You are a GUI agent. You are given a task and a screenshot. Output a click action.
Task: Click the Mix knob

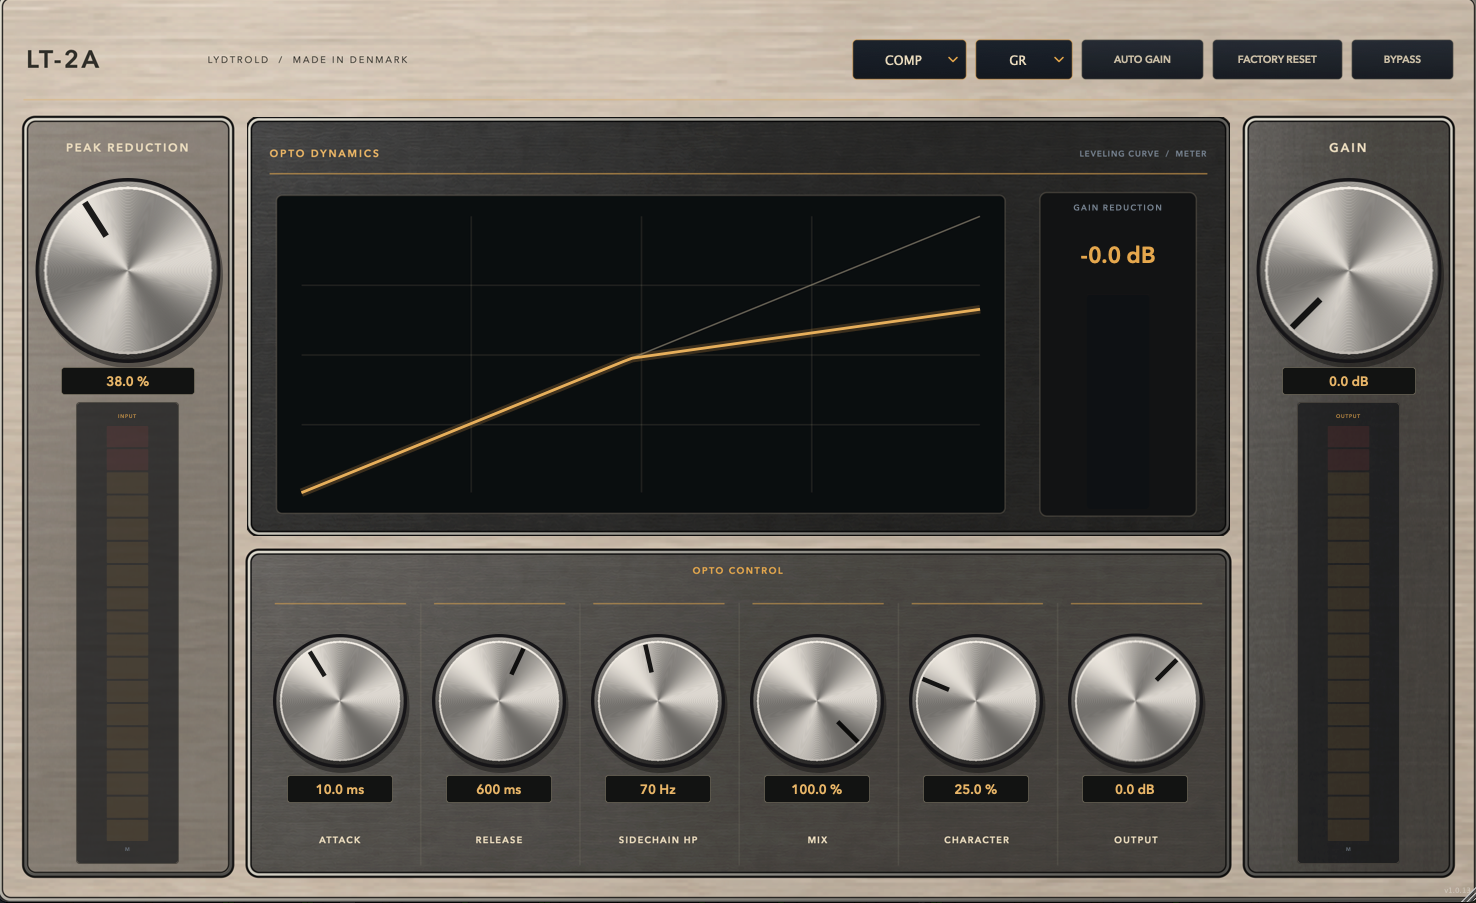(x=817, y=701)
